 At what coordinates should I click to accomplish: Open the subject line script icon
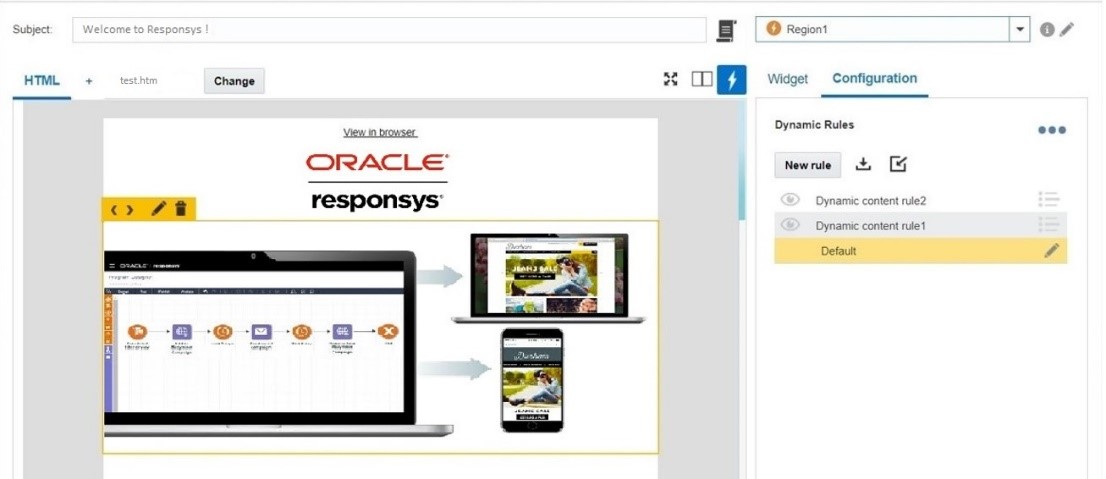[726, 30]
